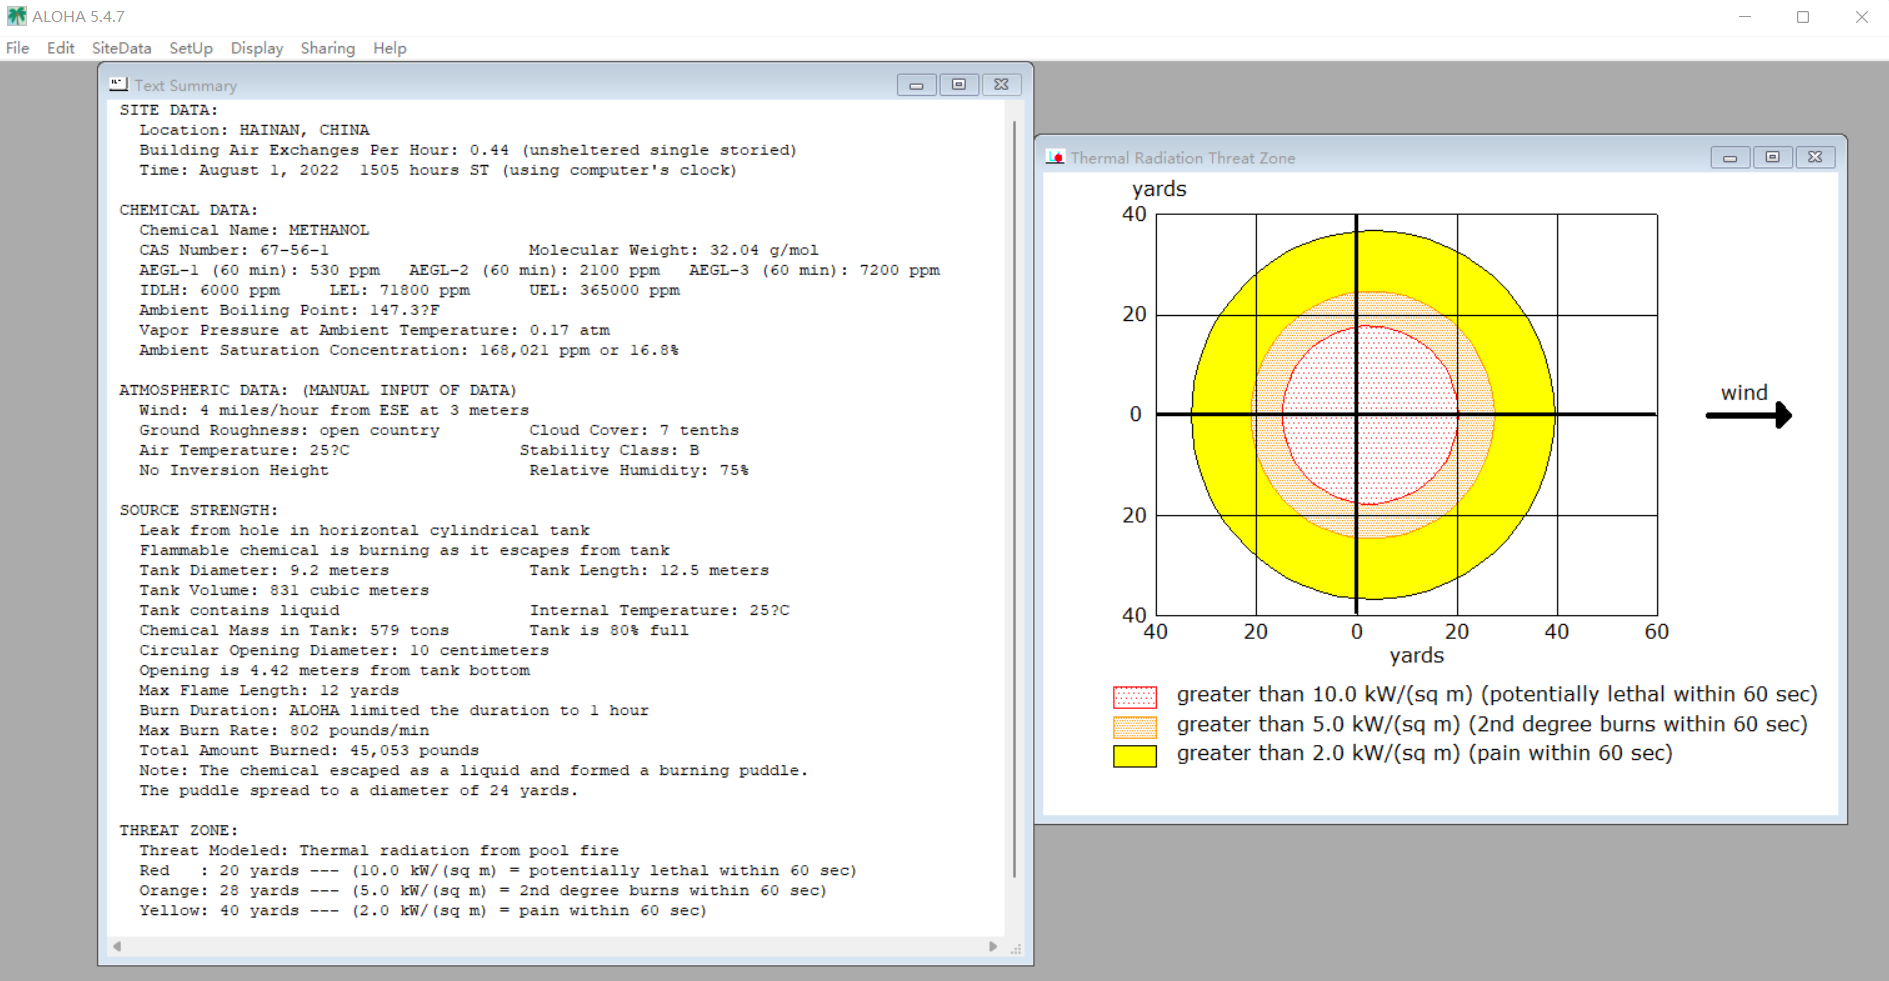Click the 'CHEMICAL DATA:' heading
This screenshot has width=1889, height=981.
tap(189, 210)
